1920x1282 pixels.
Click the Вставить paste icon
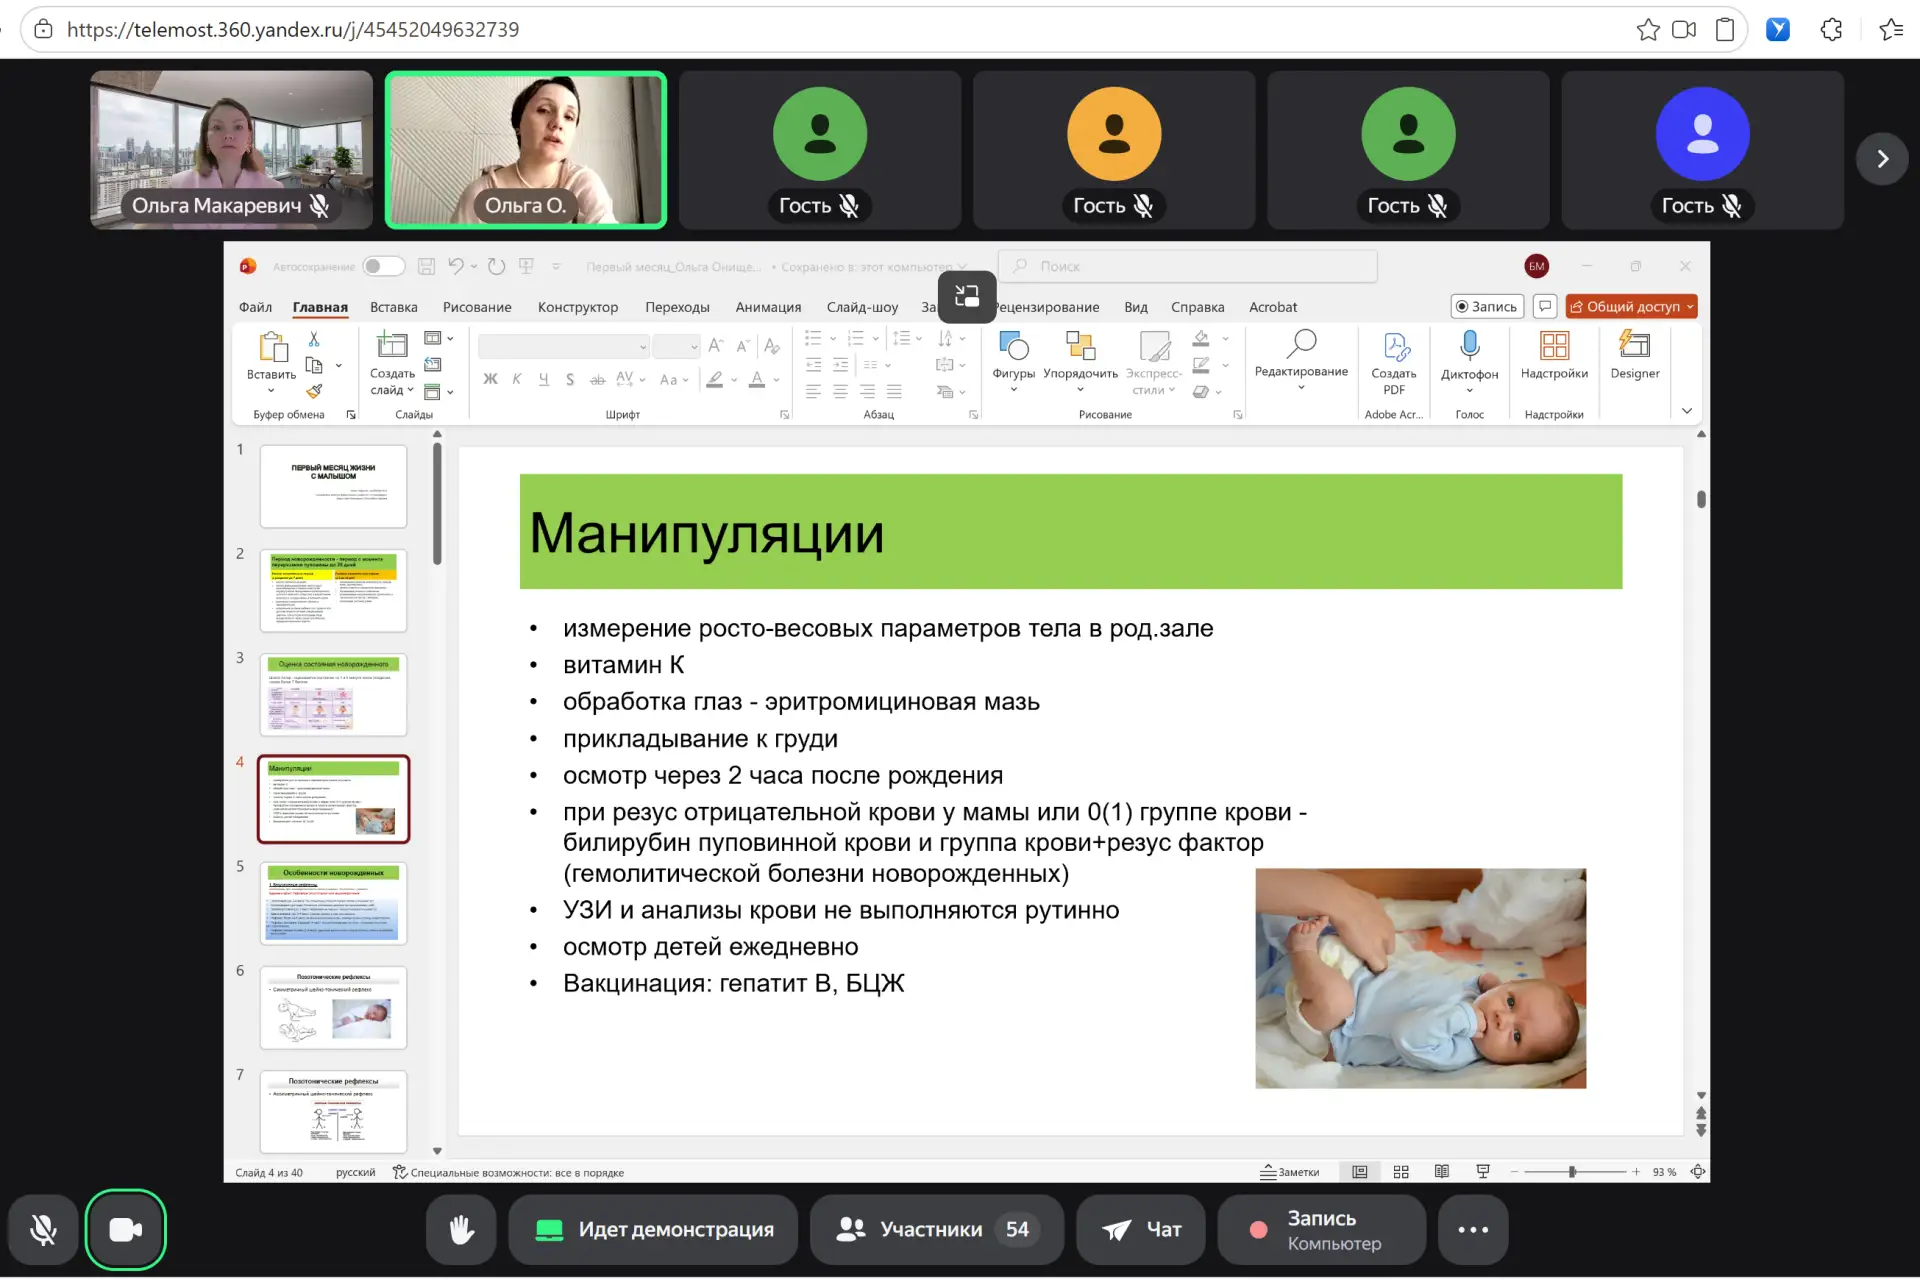coord(272,348)
